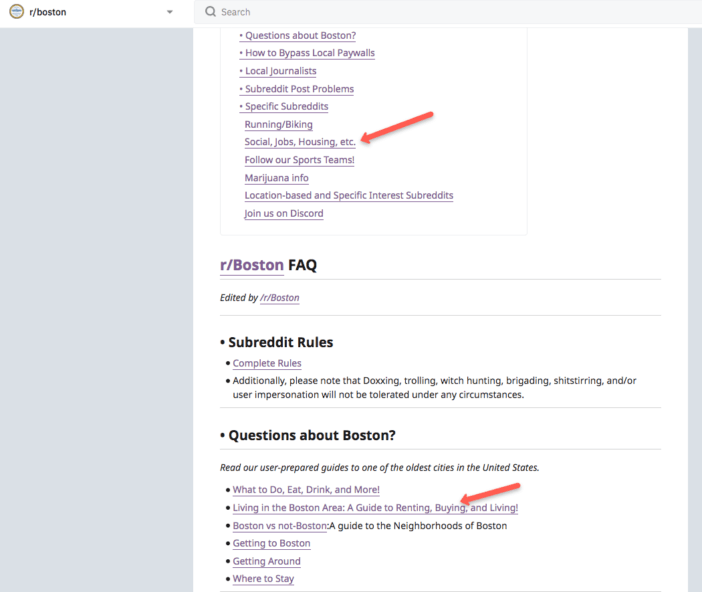Screen dimensions: 702x592
Task: Open the 'Marijuana info' link
Action: coord(276,178)
